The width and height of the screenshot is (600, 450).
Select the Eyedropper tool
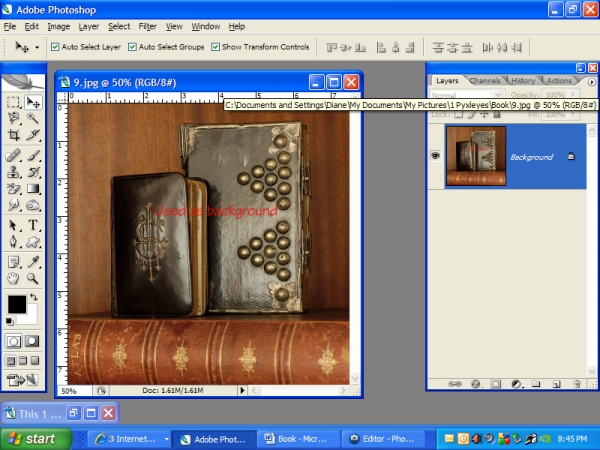(33, 262)
